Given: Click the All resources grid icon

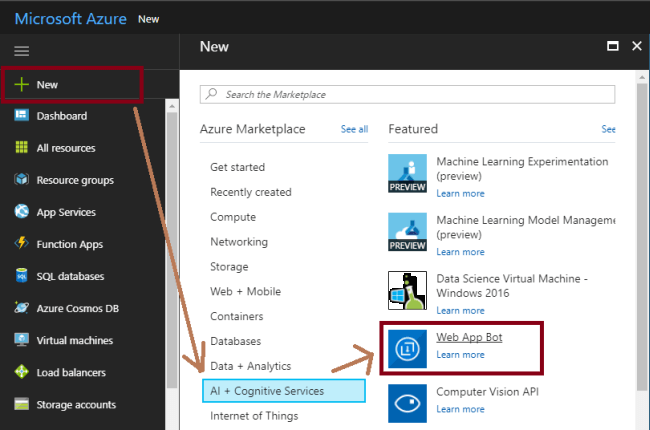Looking at the screenshot, I should (21, 148).
